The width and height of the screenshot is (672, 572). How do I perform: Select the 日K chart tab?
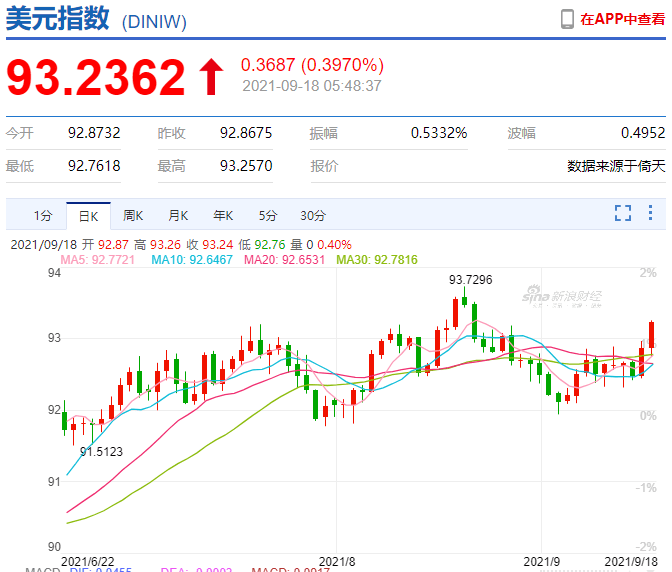pyautogui.click(x=89, y=216)
